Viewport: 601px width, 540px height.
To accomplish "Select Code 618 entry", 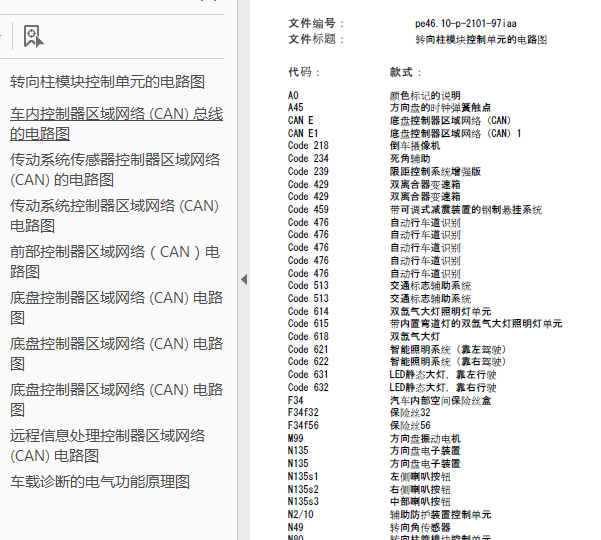I will click(x=308, y=336).
